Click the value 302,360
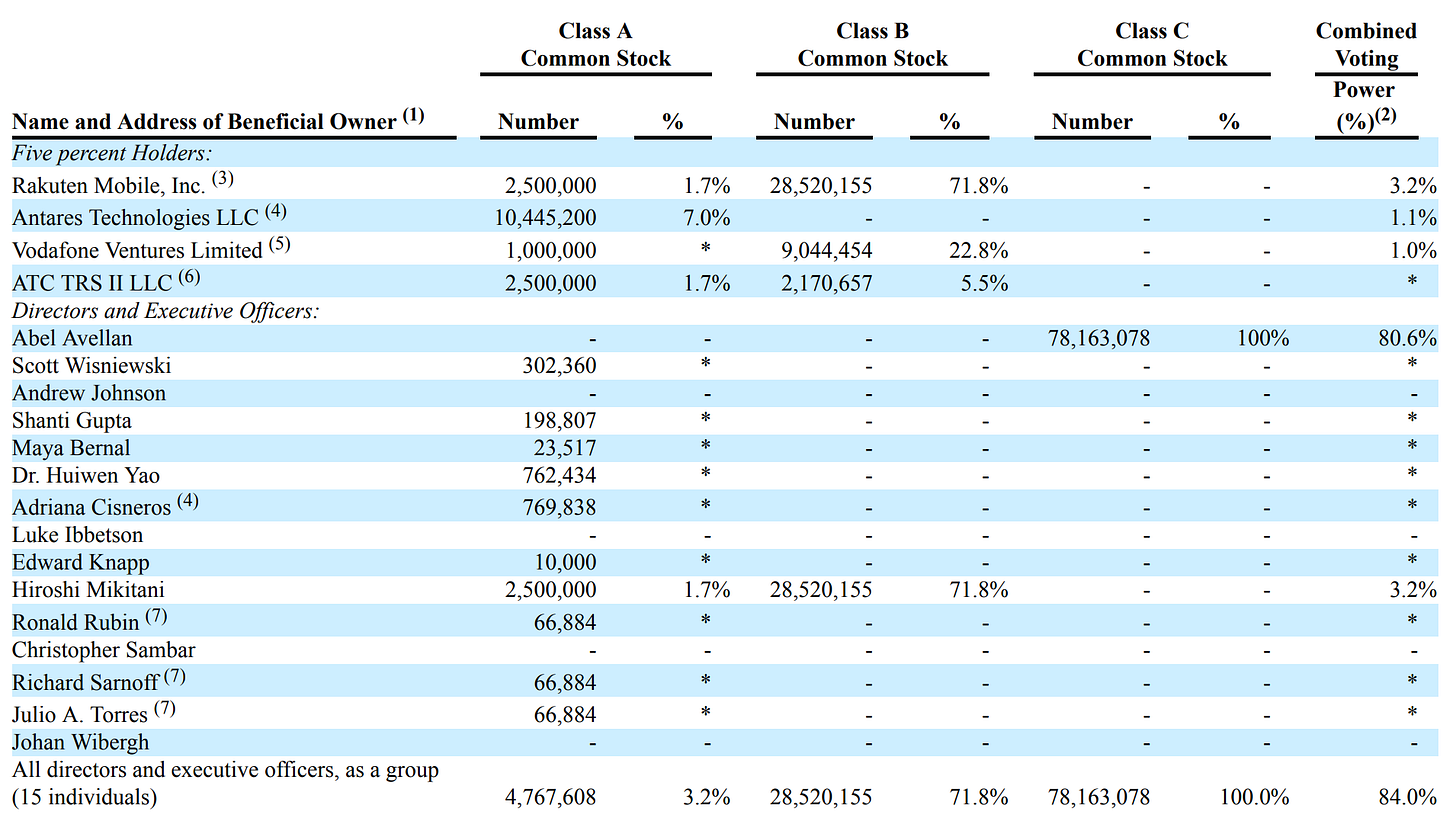Screen dimensions: 1456x831 coord(561,366)
